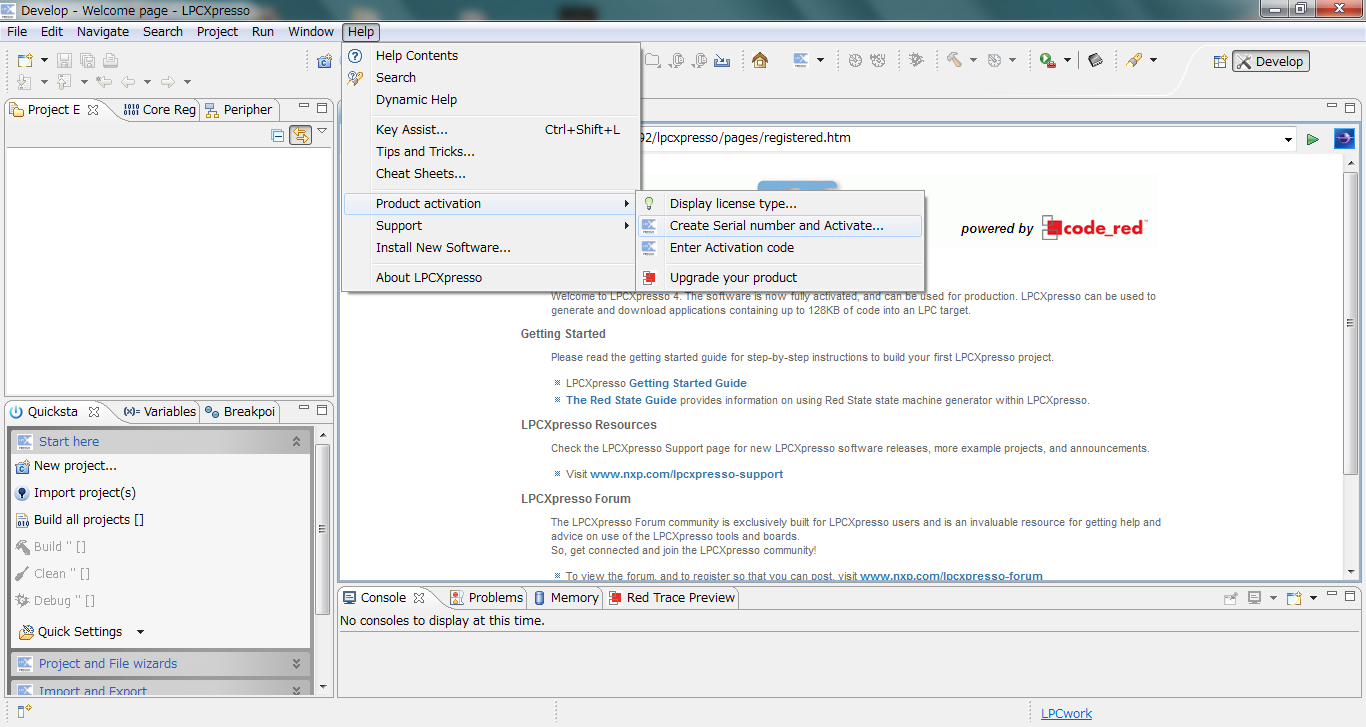This screenshot has width=1366, height=727.
Task: Switch to the Problems tab
Action: coord(486,598)
